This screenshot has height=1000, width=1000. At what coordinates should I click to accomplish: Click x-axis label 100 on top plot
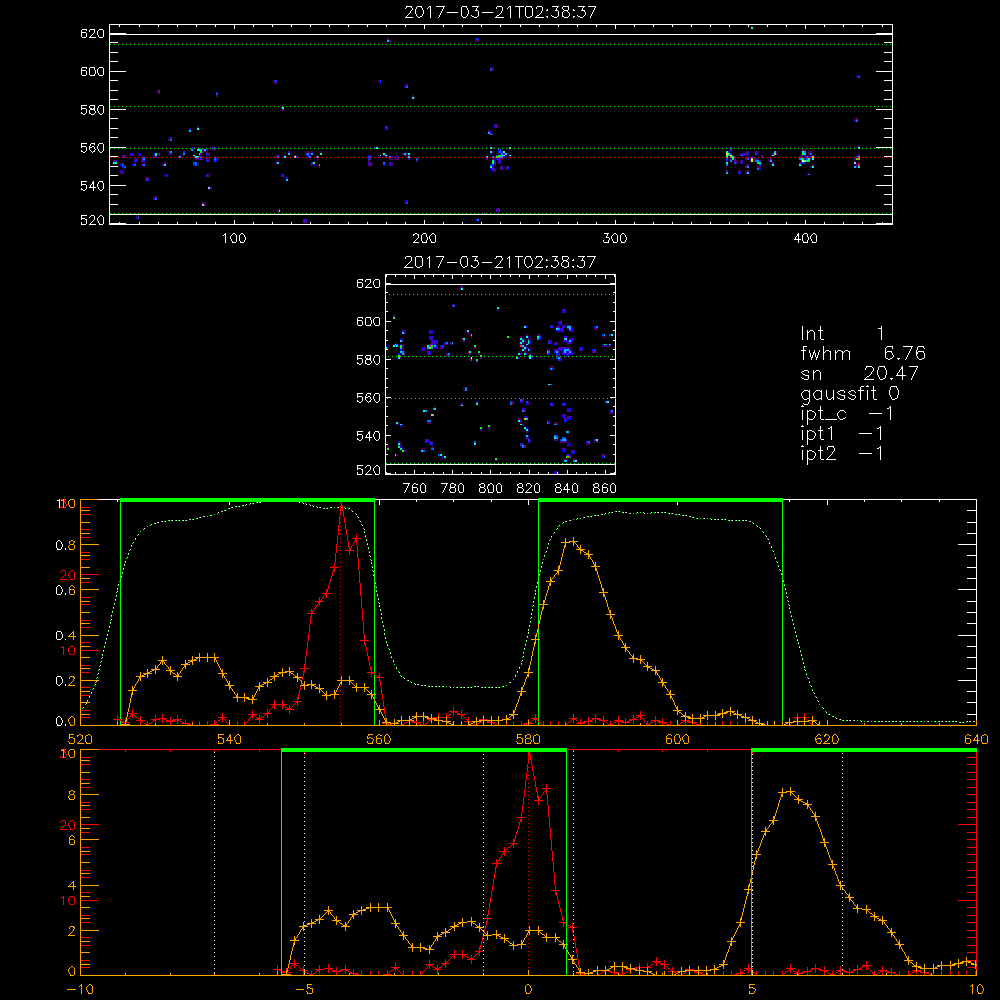234,239
